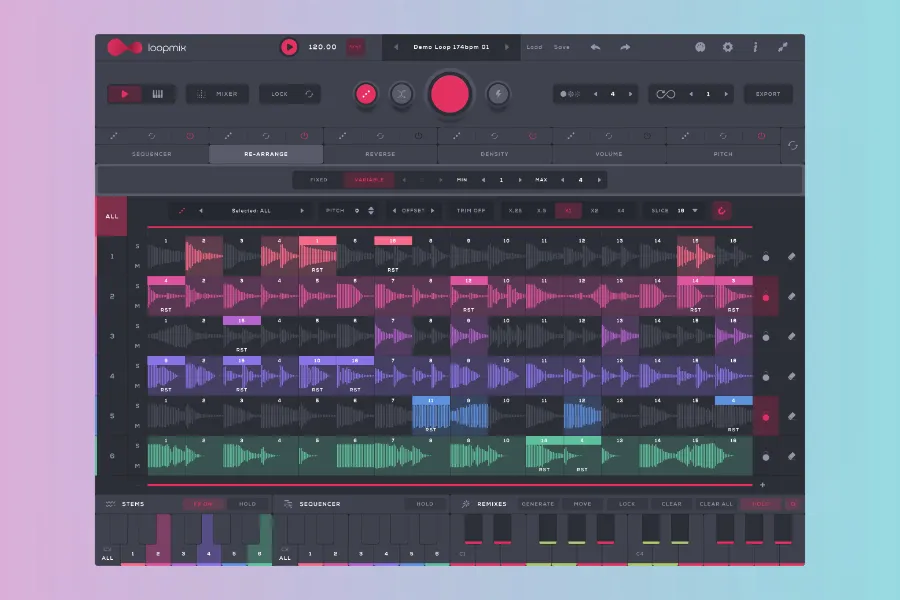Select slice 11 in blue track 5
900x600 pixels.
tap(431, 415)
